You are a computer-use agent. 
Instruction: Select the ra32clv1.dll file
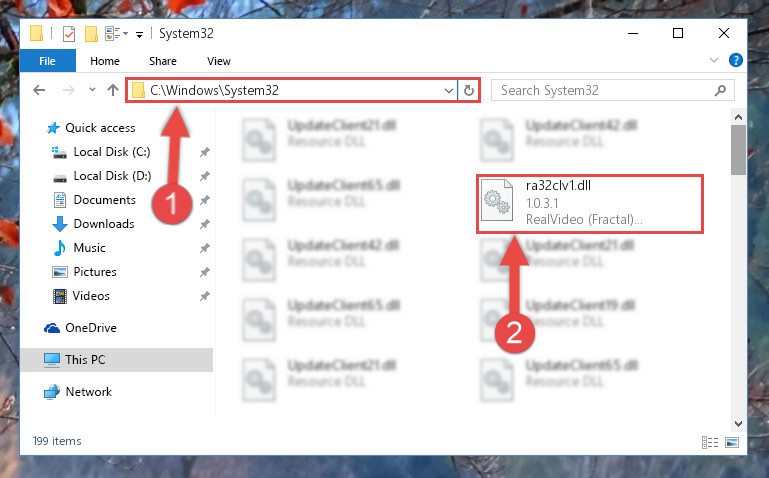(x=590, y=203)
